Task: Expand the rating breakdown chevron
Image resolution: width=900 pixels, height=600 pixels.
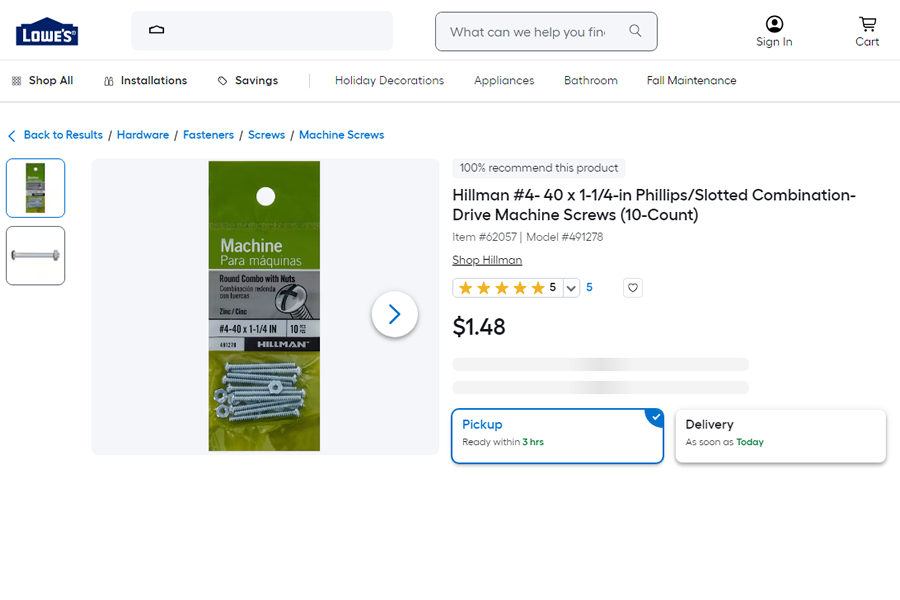Action: coord(571,288)
